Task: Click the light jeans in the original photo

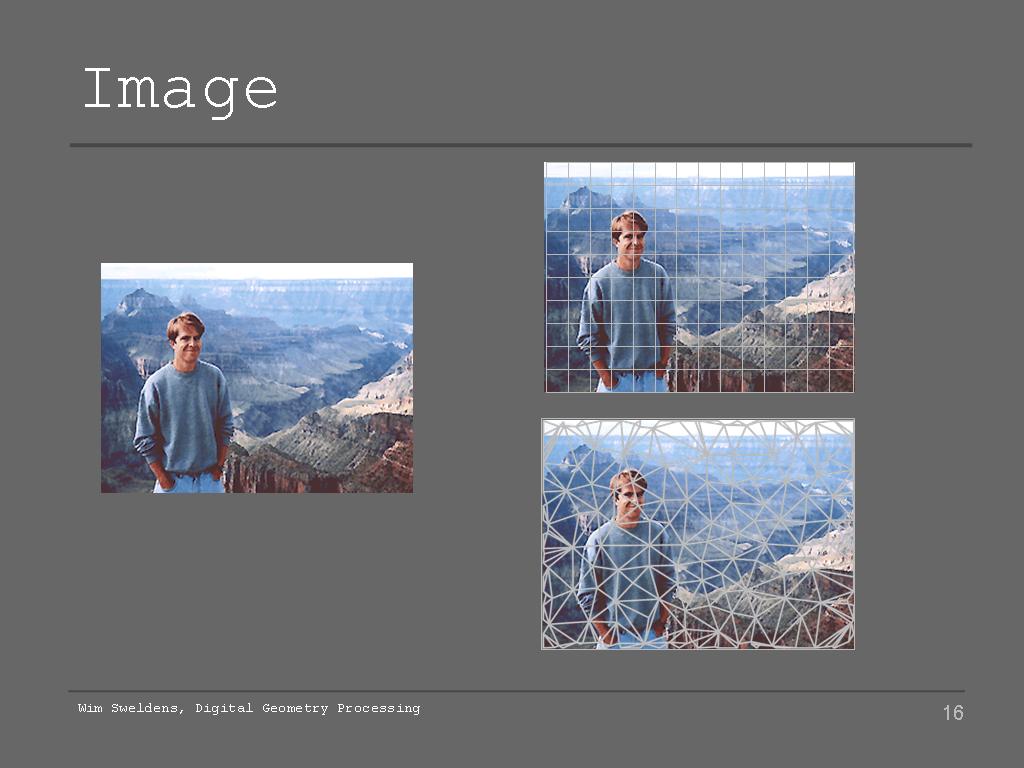Action: tap(189, 483)
